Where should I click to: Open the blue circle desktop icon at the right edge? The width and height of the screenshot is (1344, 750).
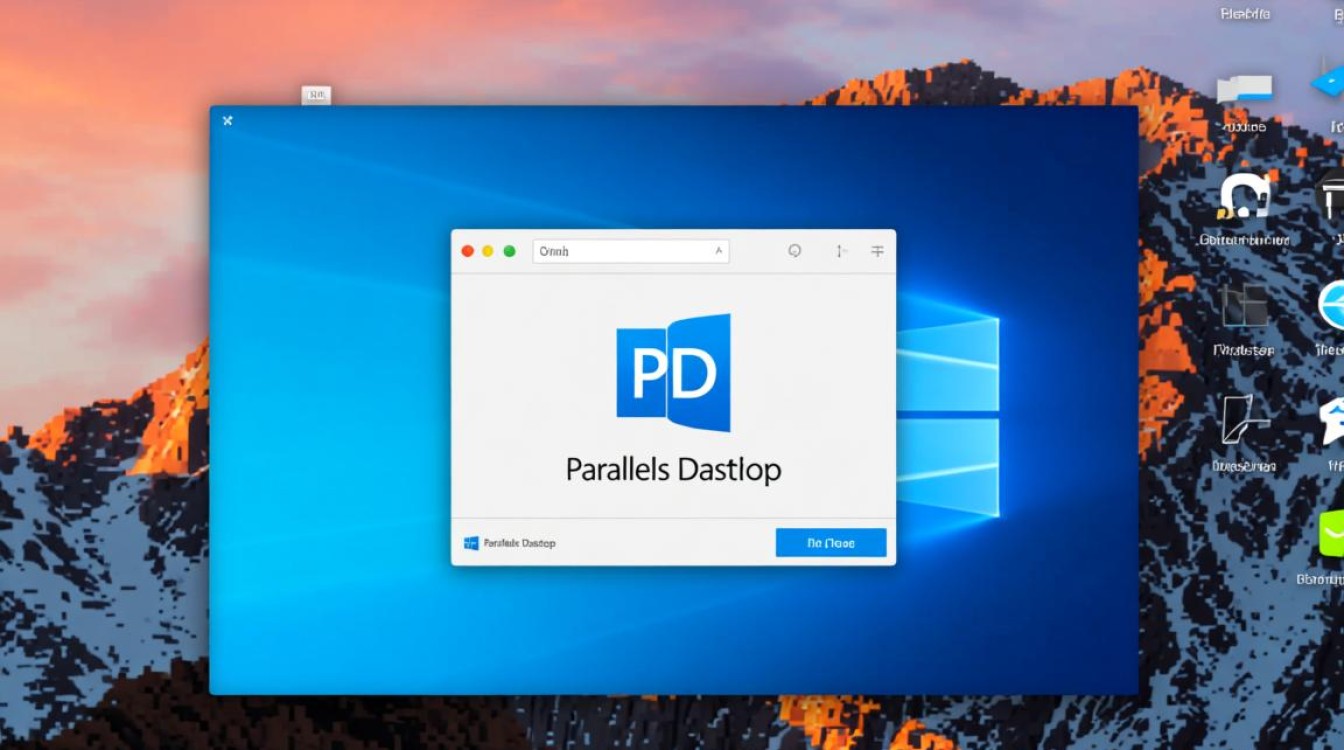tap(1331, 306)
